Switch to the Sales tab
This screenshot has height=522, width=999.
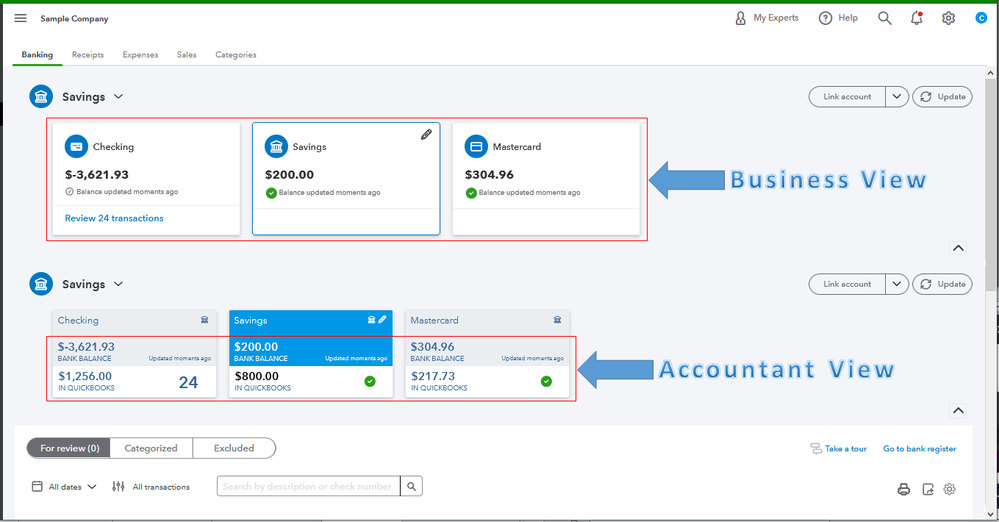coord(187,55)
